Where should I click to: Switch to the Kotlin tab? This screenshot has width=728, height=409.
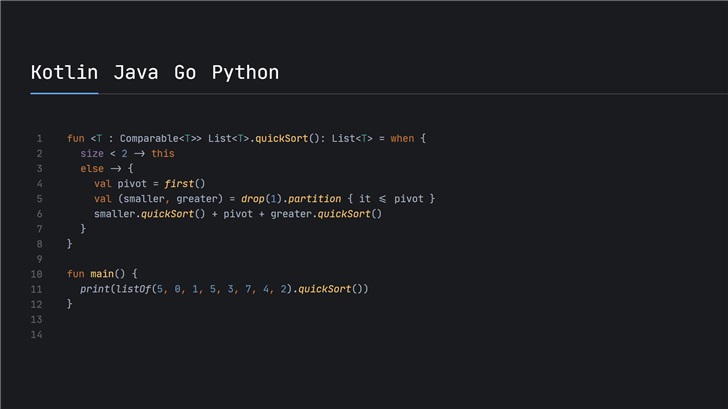(64, 73)
